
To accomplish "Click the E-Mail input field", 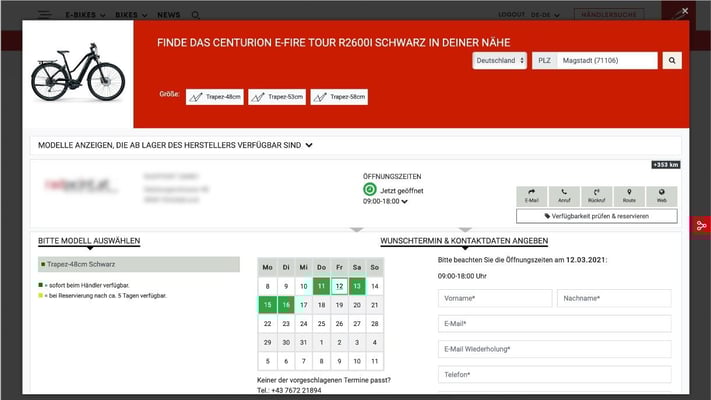I will click(555, 324).
